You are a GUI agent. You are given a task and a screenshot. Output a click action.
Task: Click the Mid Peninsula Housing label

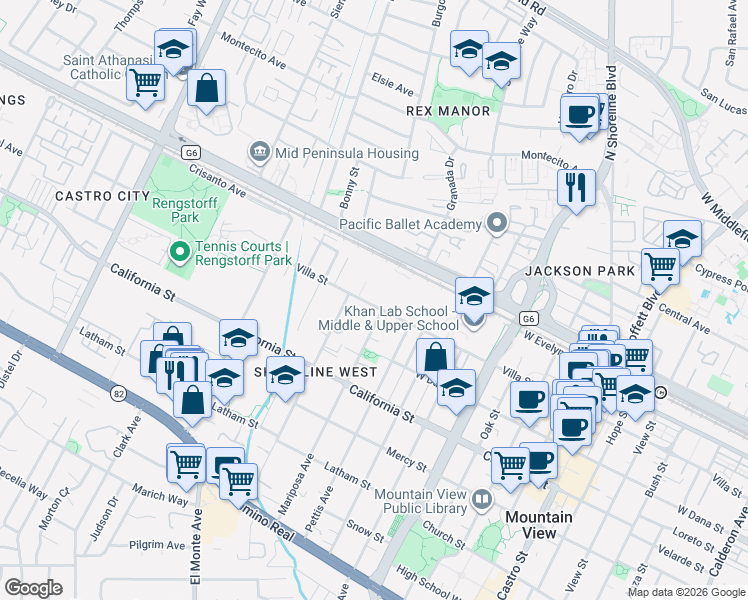(347, 153)
